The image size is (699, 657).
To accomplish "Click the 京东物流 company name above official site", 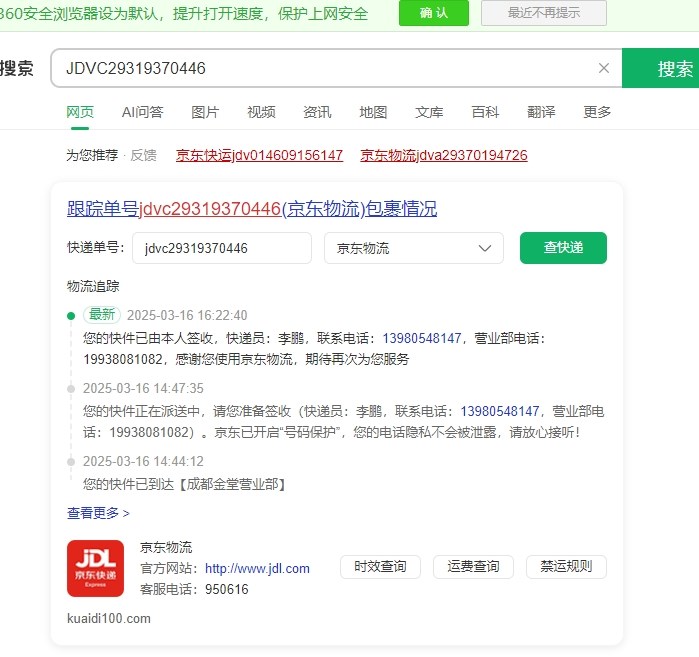I will point(166,547).
